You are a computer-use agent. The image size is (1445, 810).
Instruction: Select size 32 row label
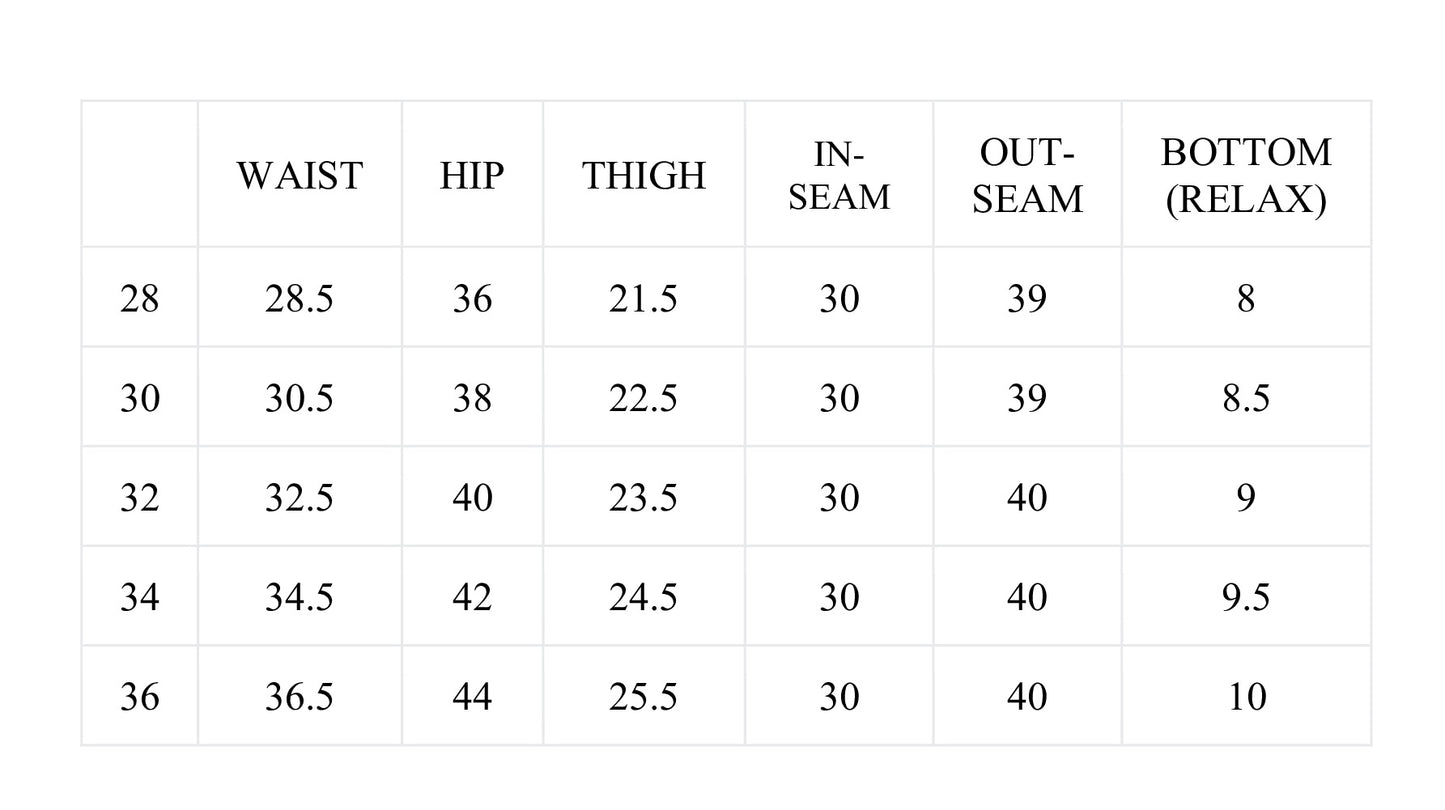(139, 497)
